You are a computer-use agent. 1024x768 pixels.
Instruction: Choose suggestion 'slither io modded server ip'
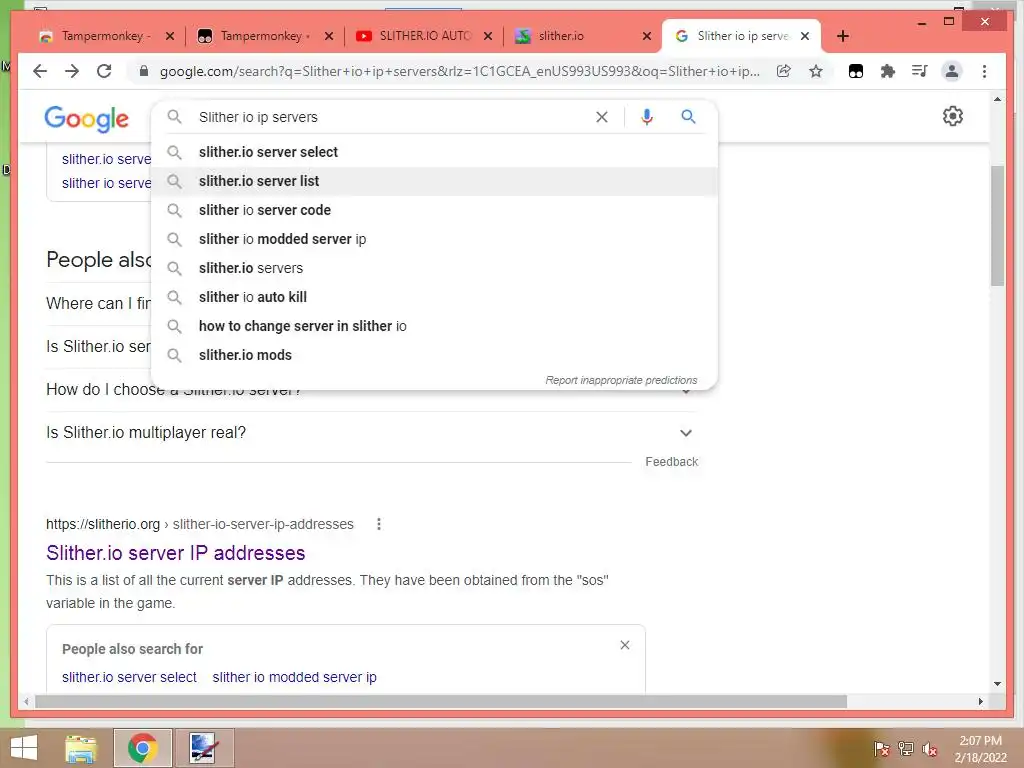tap(434, 239)
